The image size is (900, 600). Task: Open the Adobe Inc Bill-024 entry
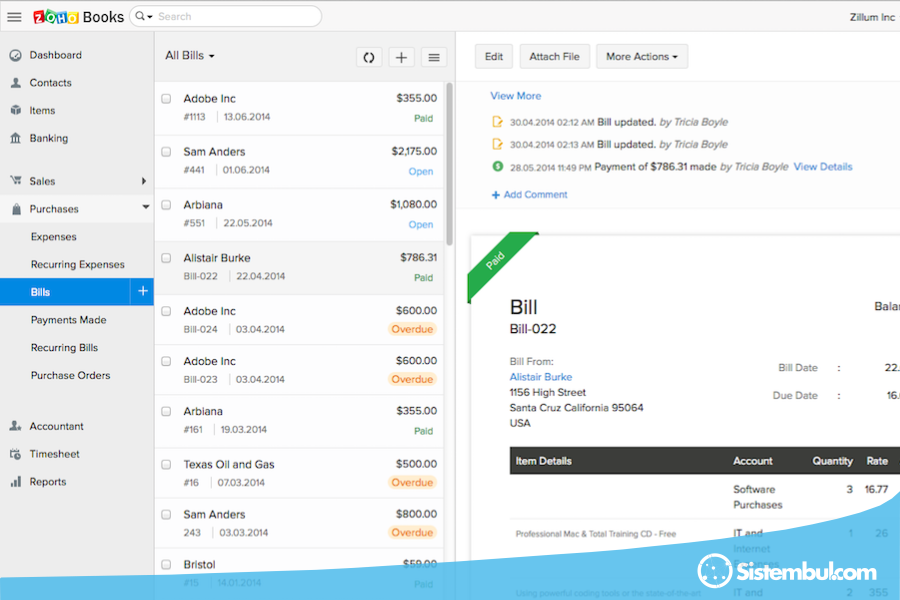point(299,320)
